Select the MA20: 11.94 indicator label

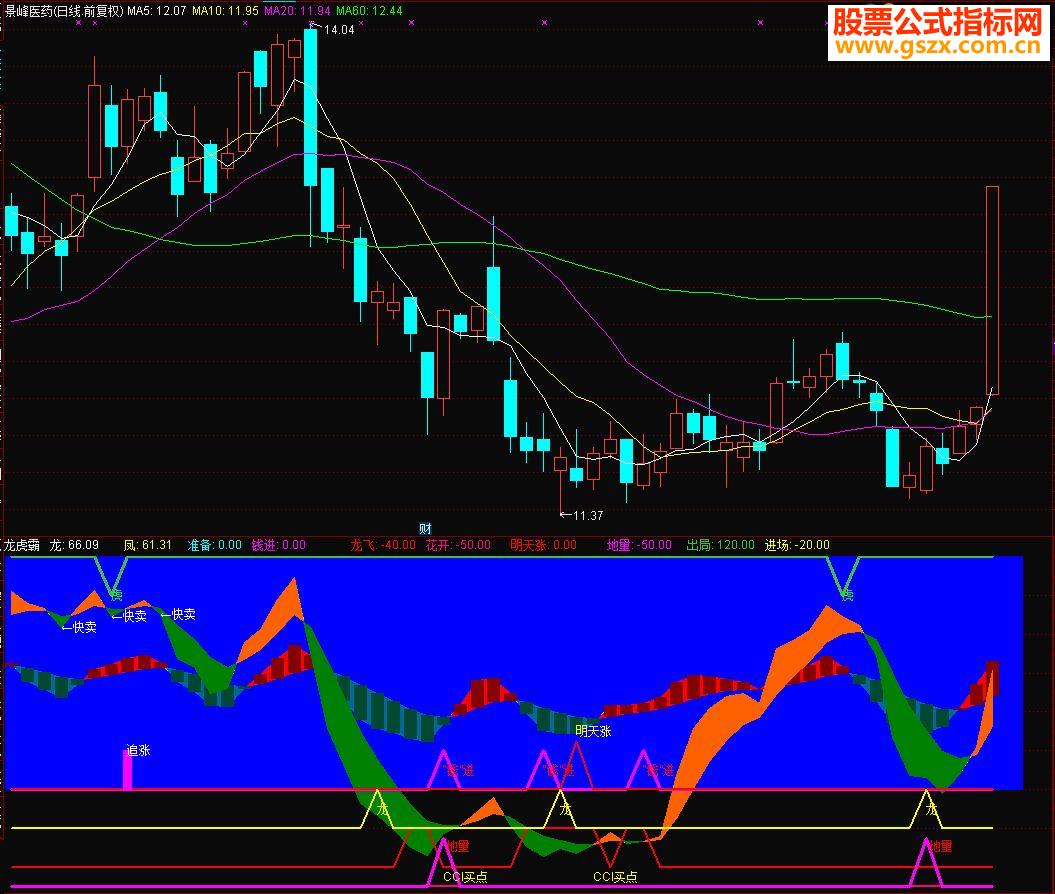click(x=297, y=11)
